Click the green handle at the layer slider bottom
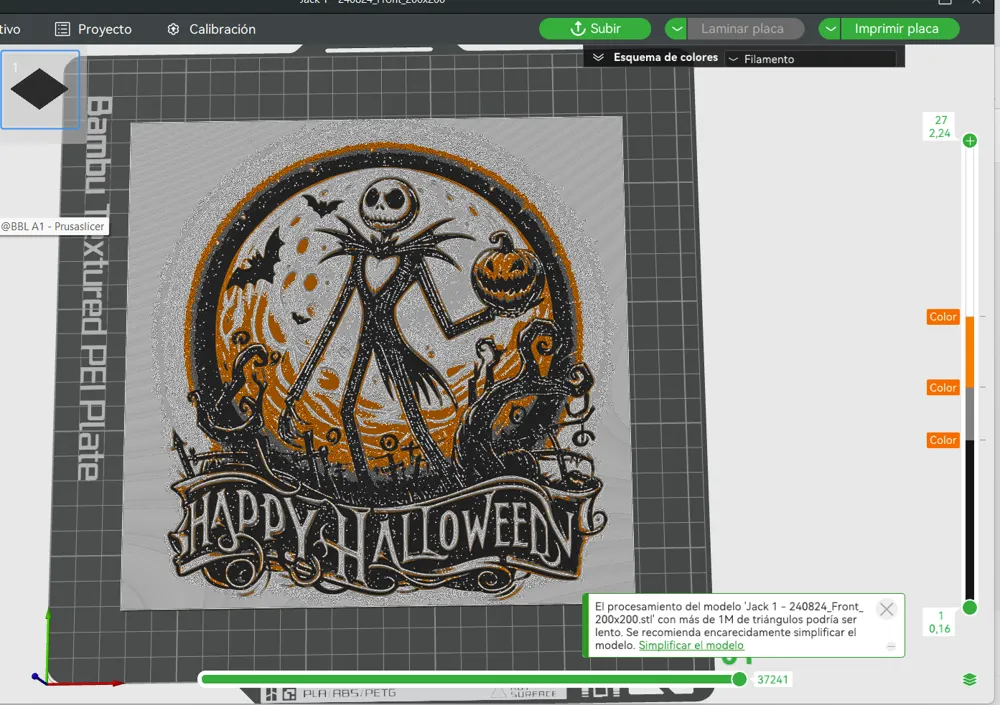Screen dimensions: 1000x705 coord(969,607)
